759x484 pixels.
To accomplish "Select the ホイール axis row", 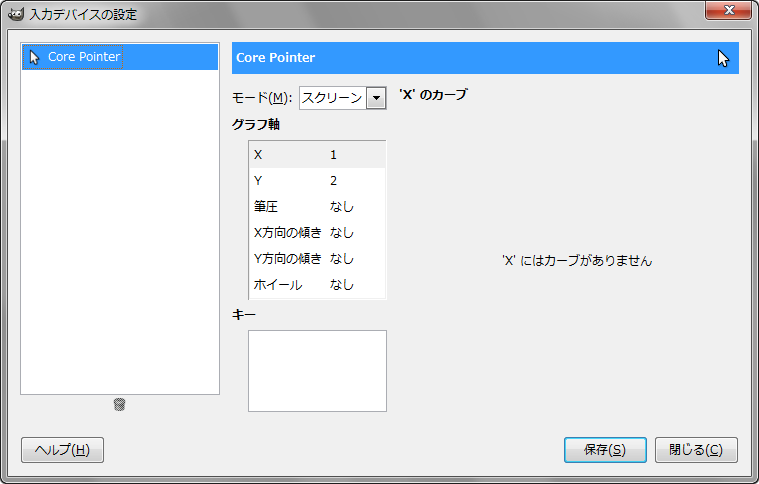I will point(318,285).
